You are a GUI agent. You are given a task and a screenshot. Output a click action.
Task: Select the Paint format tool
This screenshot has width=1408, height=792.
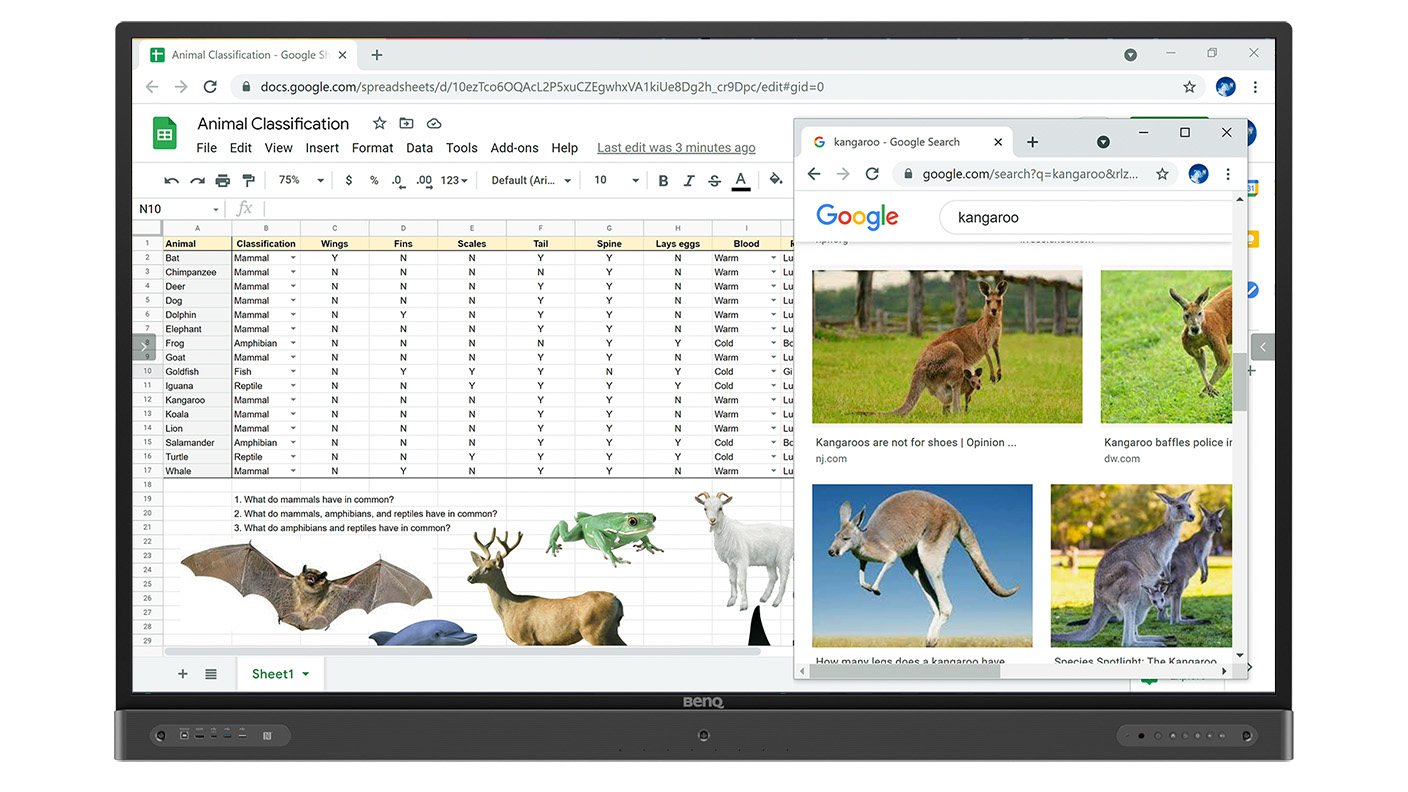click(x=249, y=180)
